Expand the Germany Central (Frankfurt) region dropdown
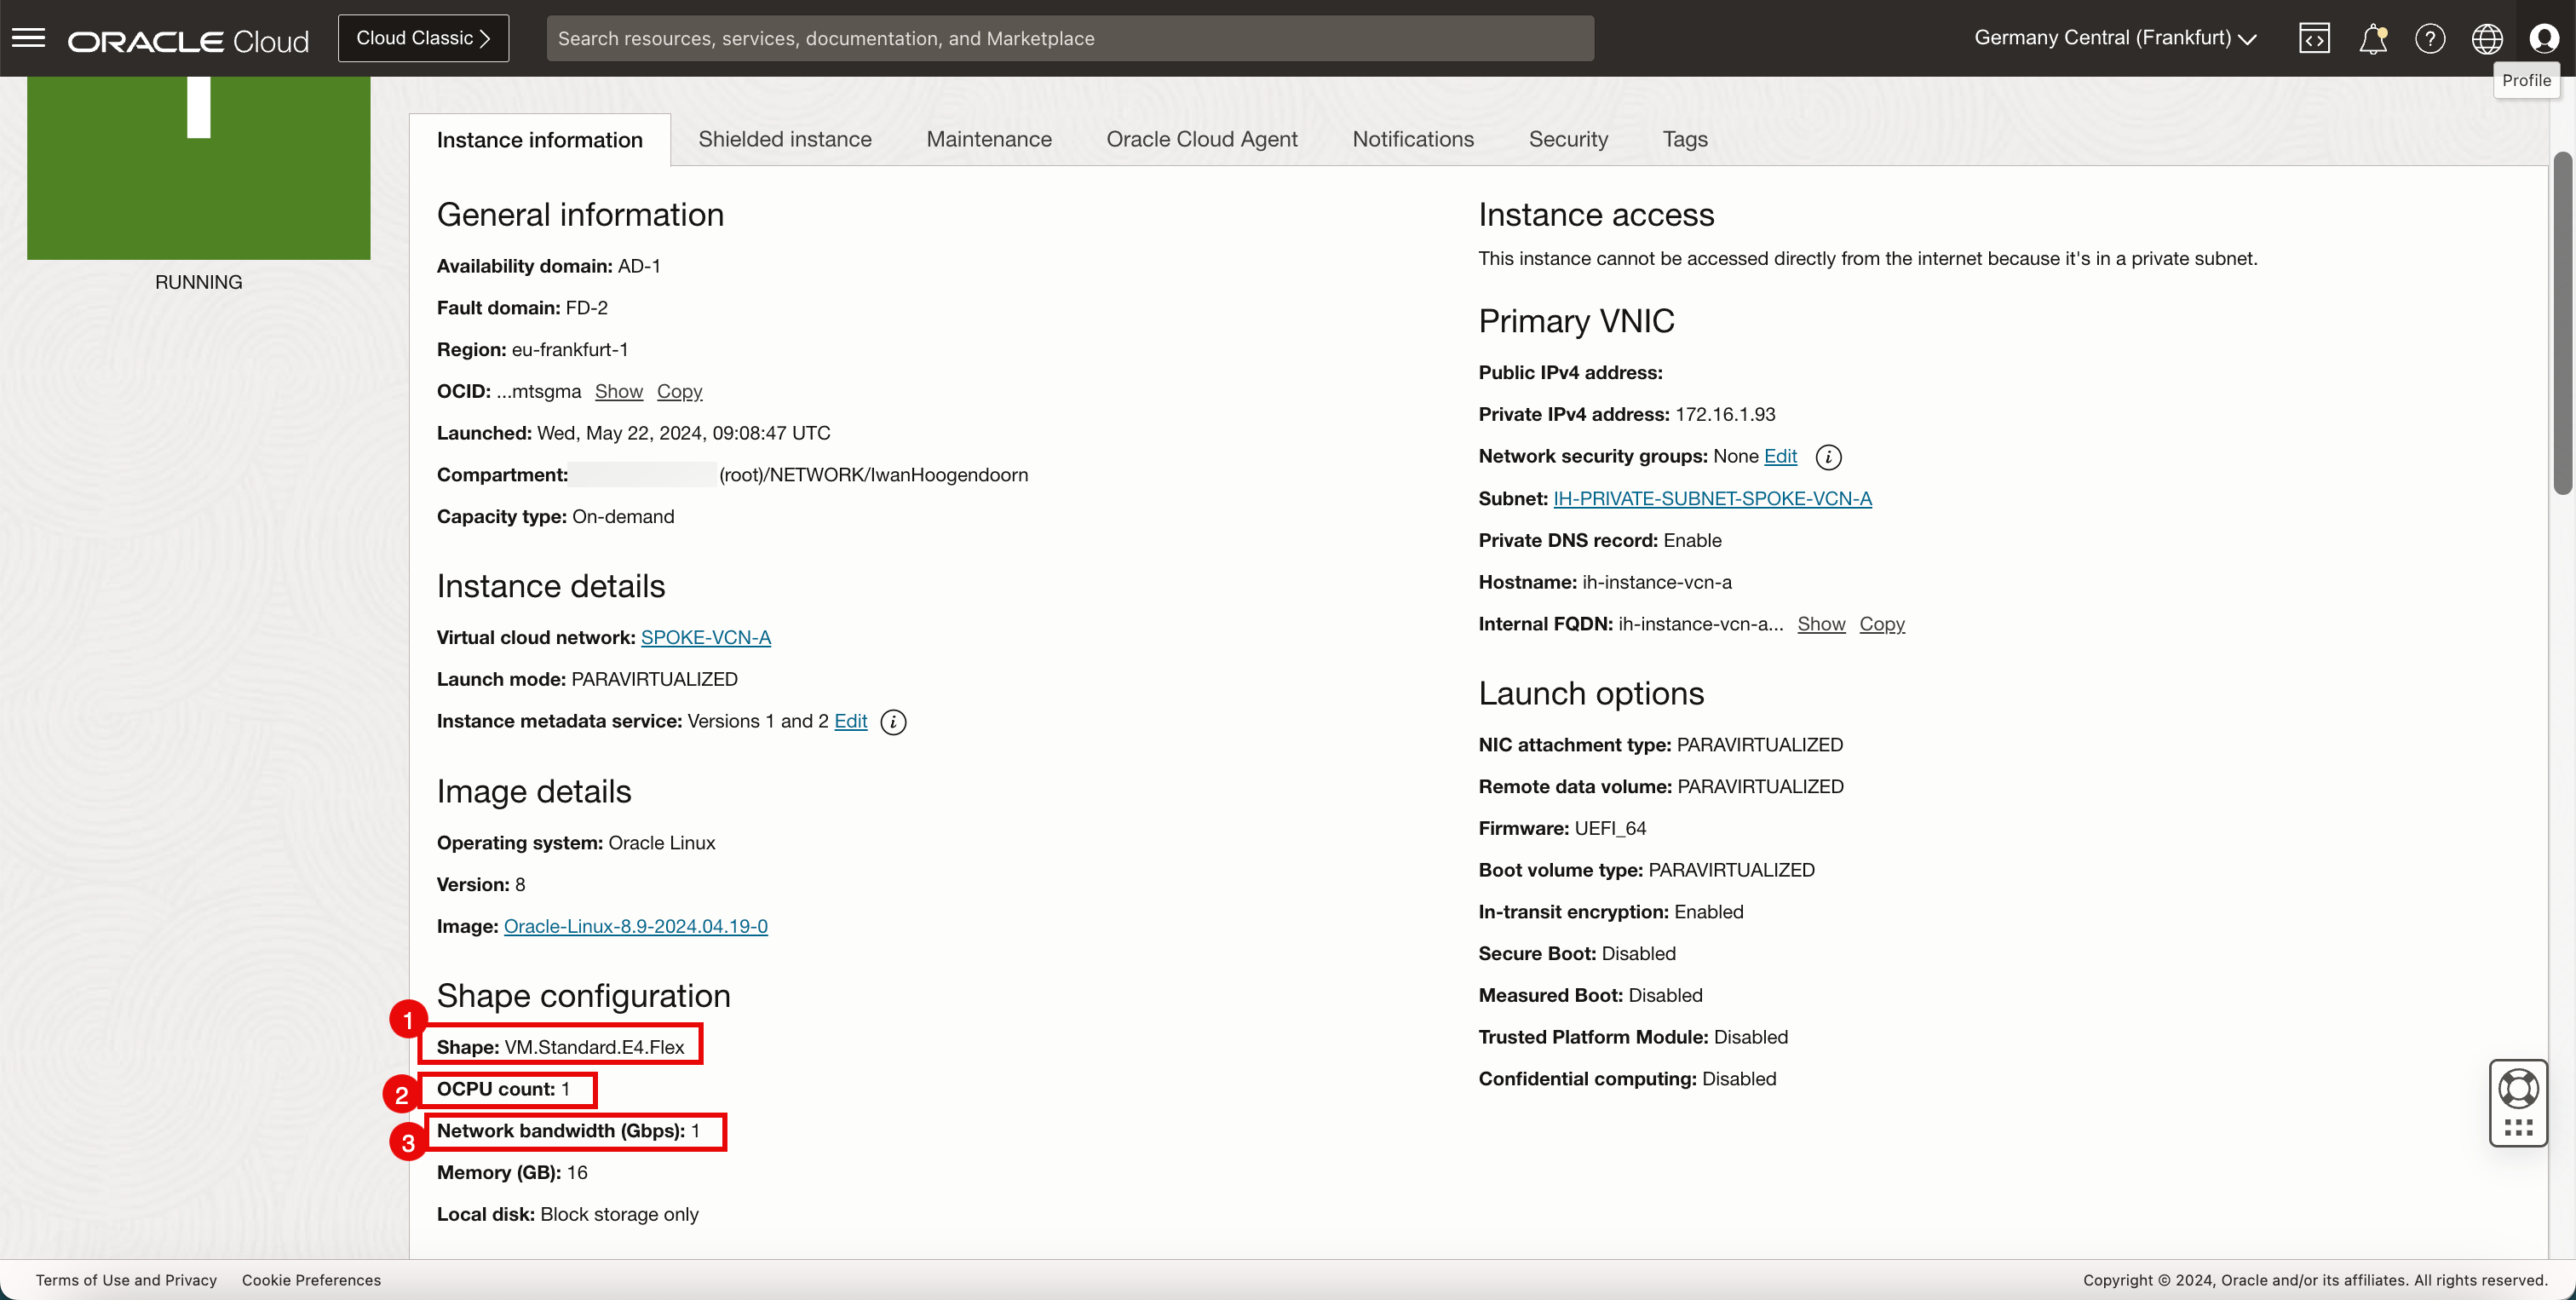Image resolution: width=2576 pixels, height=1300 pixels. pos(2115,38)
